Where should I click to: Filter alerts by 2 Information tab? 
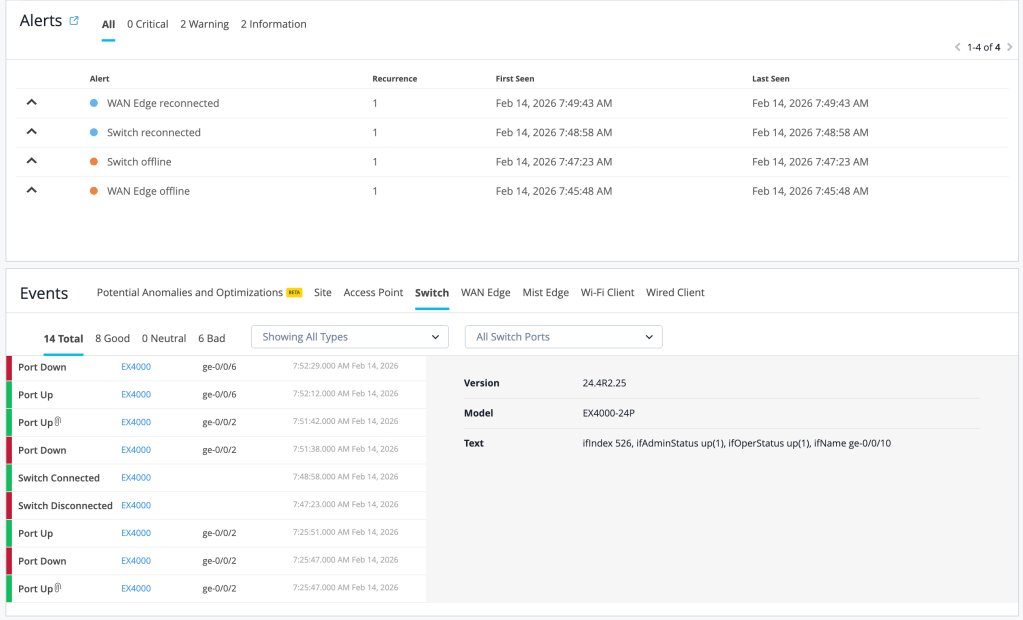(x=273, y=24)
